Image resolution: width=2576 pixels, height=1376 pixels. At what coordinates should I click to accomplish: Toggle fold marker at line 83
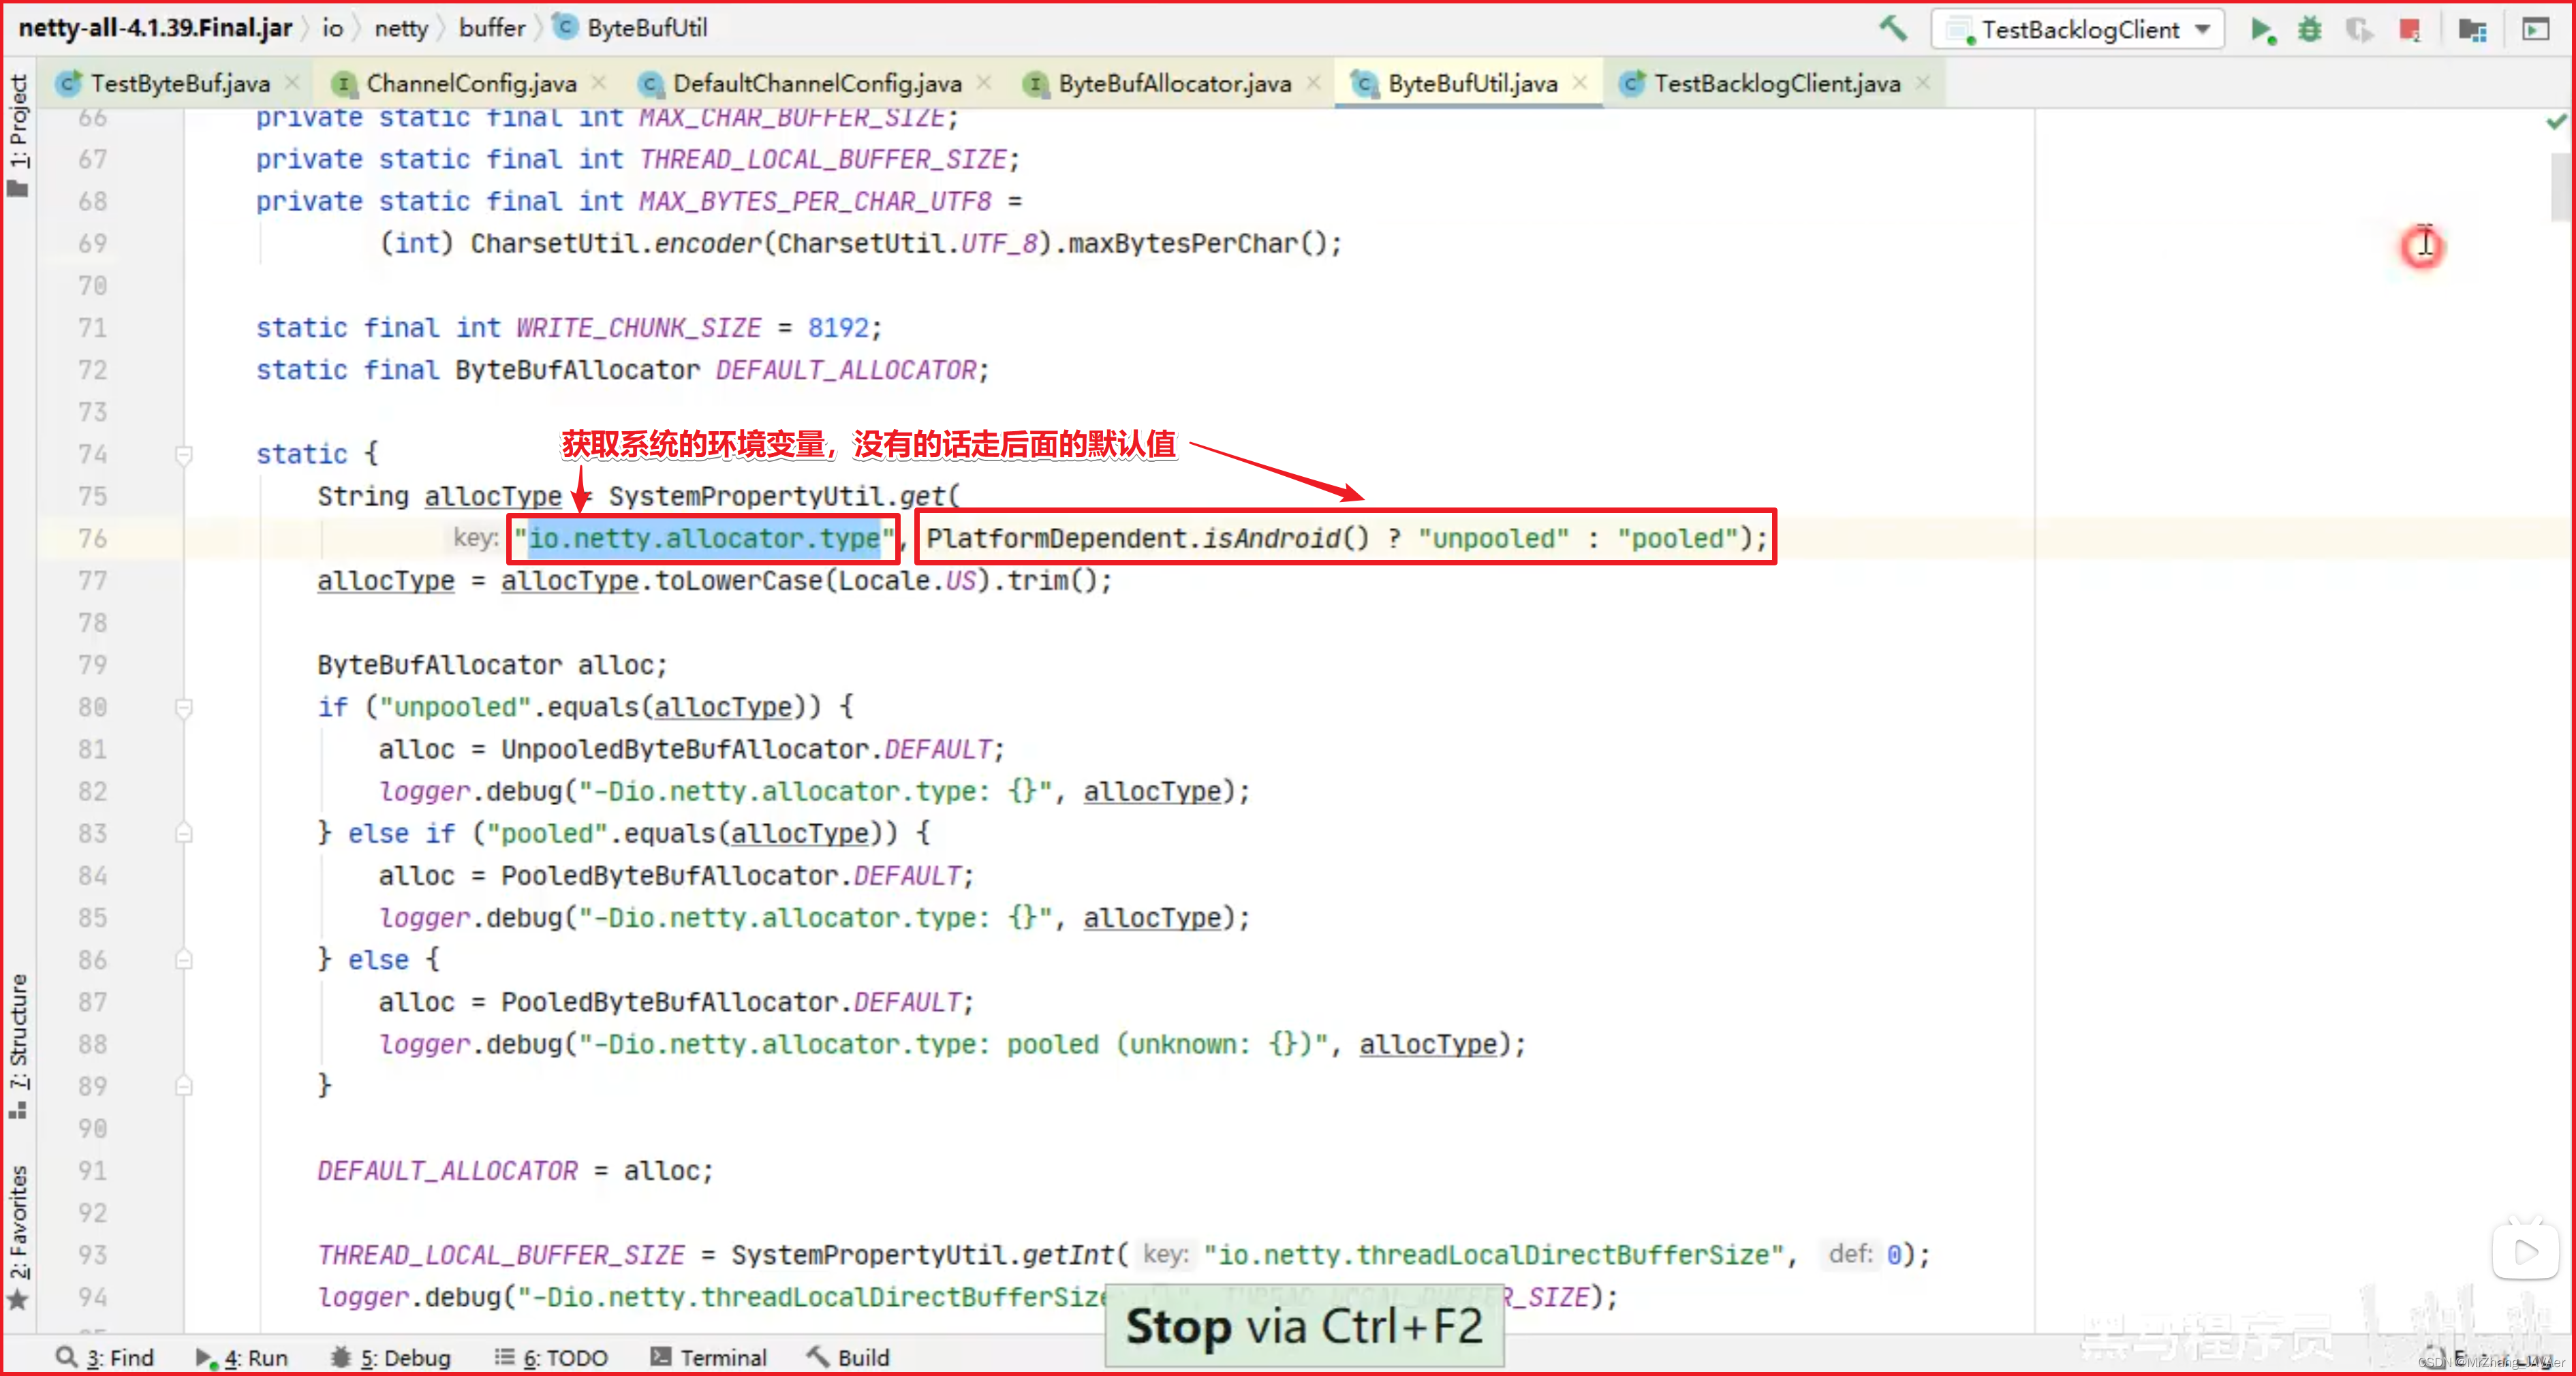pyautogui.click(x=184, y=833)
